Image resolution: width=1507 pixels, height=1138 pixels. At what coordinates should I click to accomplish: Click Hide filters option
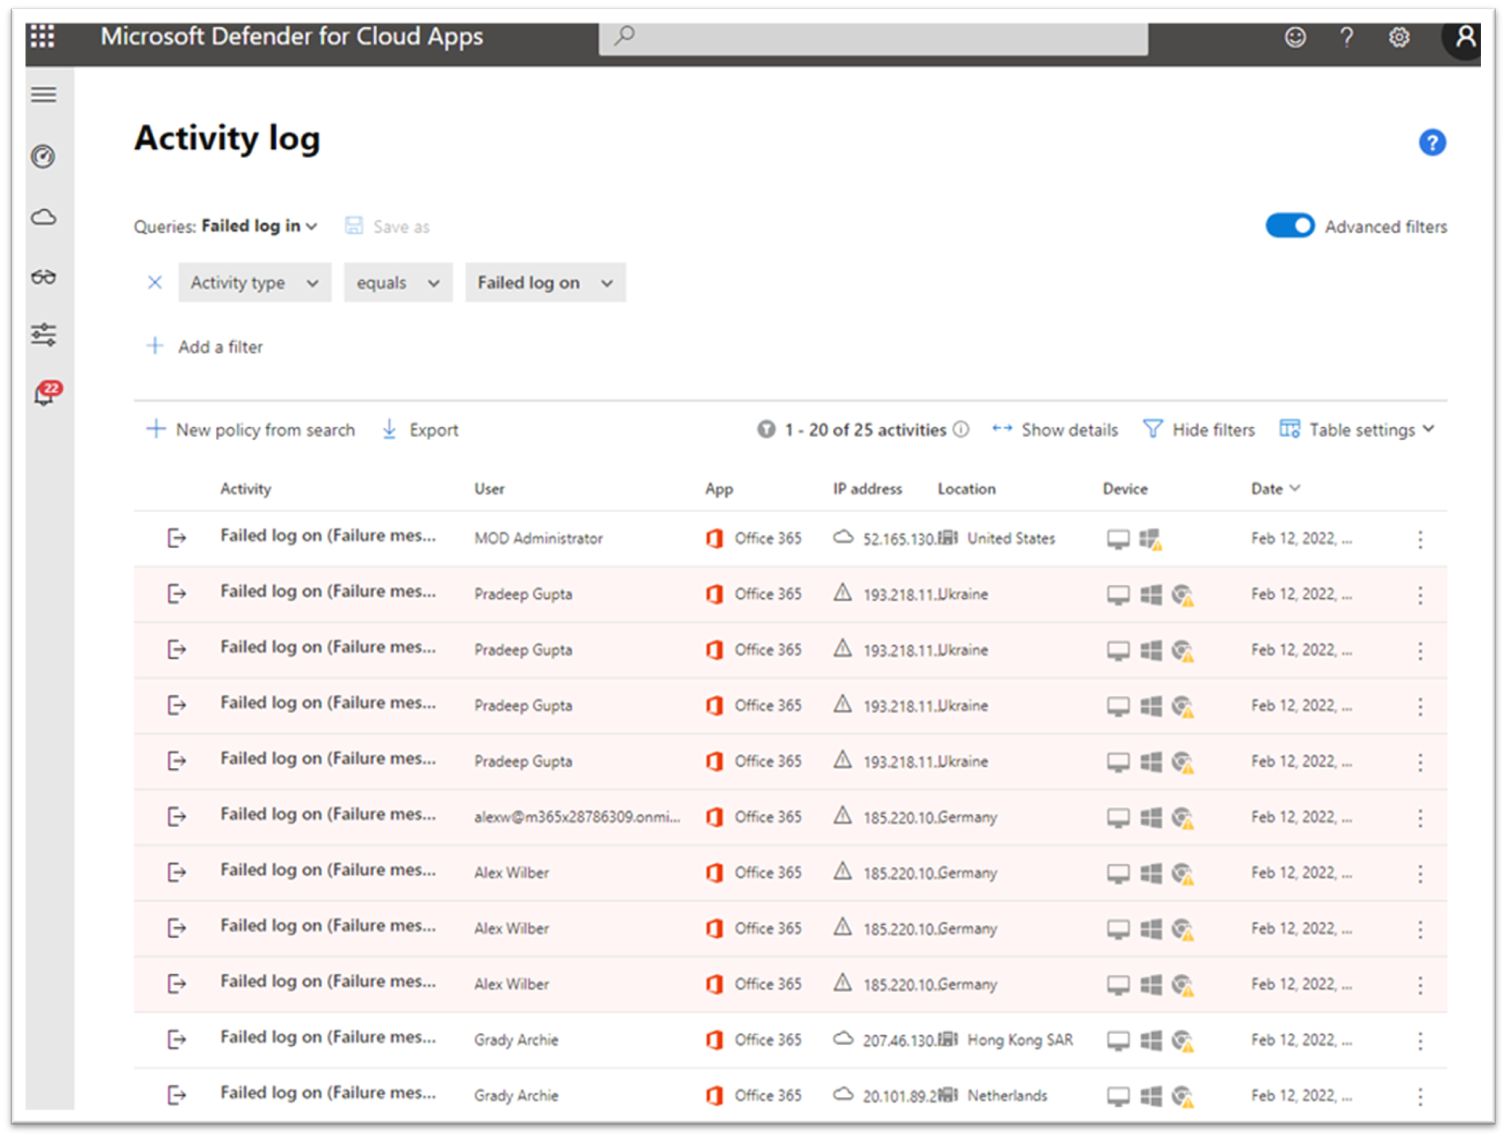coord(1199,430)
